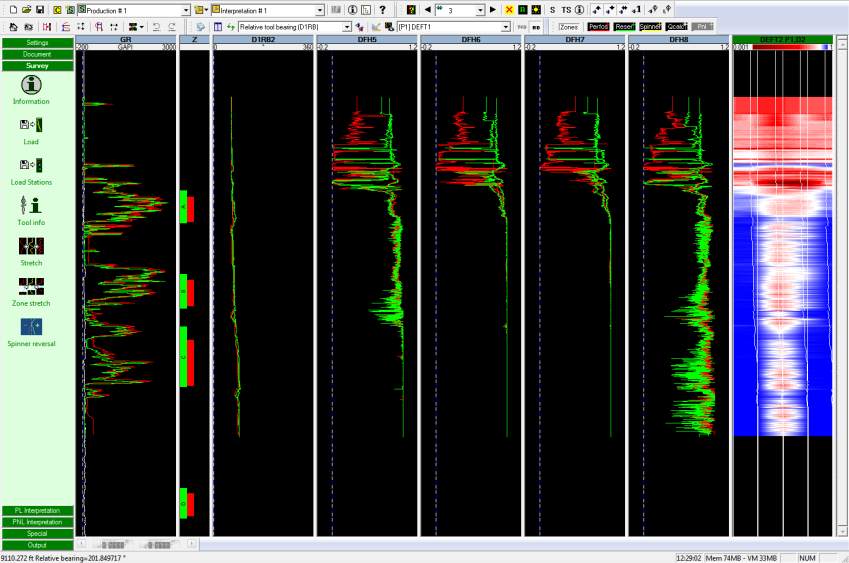Toggle the grey Pnl display button

click(702, 27)
